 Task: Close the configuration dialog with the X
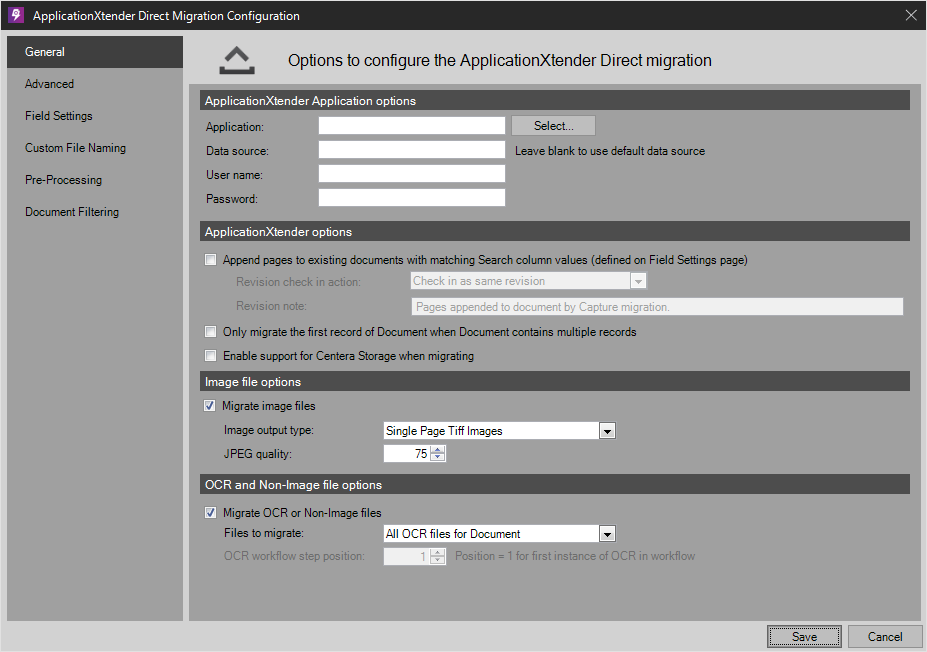click(x=910, y=14)
